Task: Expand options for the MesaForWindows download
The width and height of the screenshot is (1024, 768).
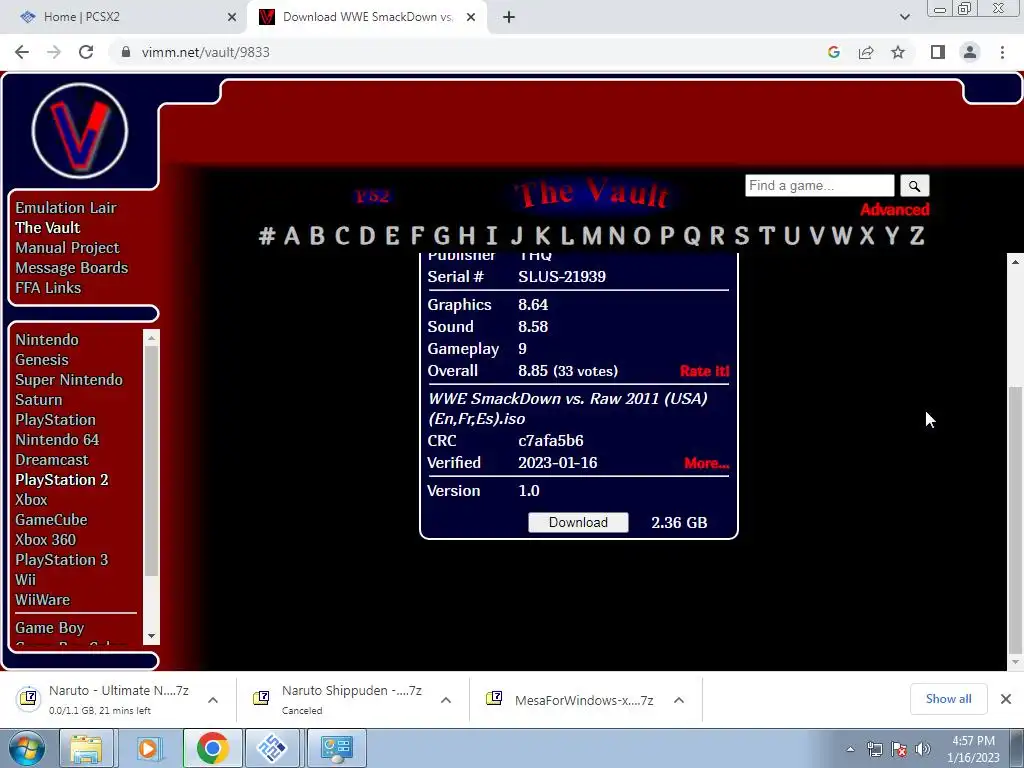Action: pyautogui.click(x=679, y=700)
